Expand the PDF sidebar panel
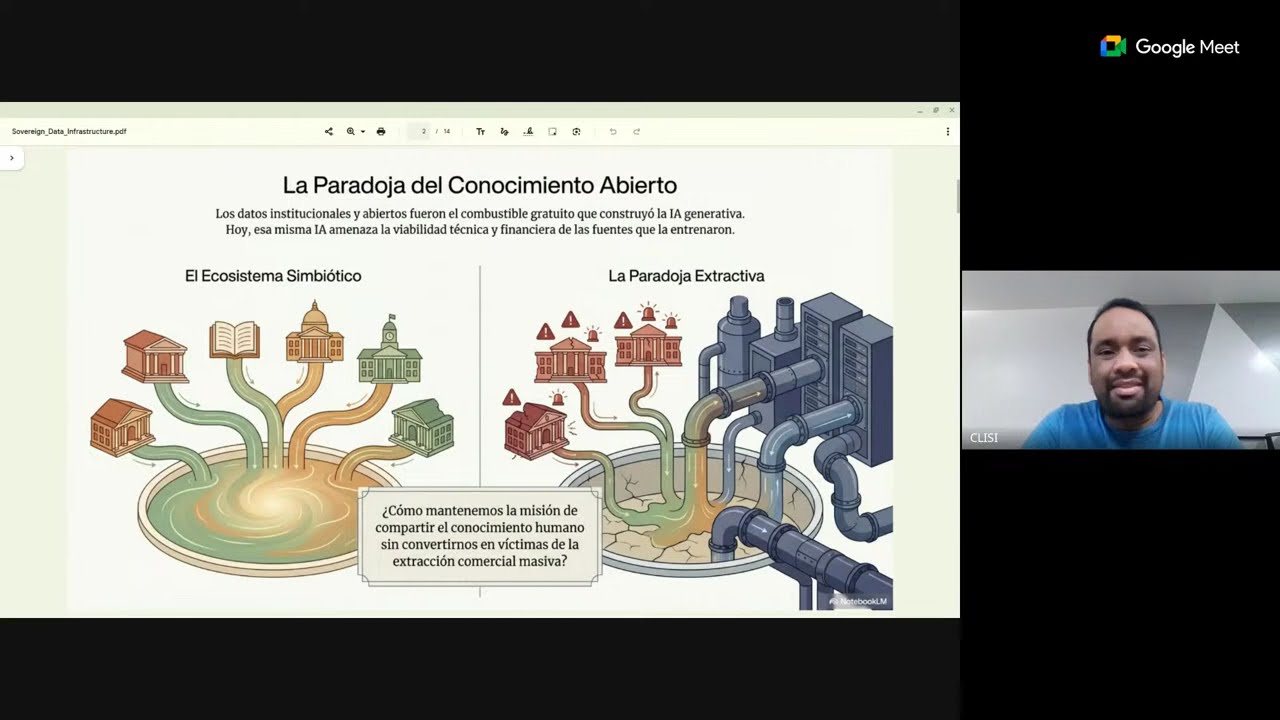The image size is (1280, 720). coord(12,158)
